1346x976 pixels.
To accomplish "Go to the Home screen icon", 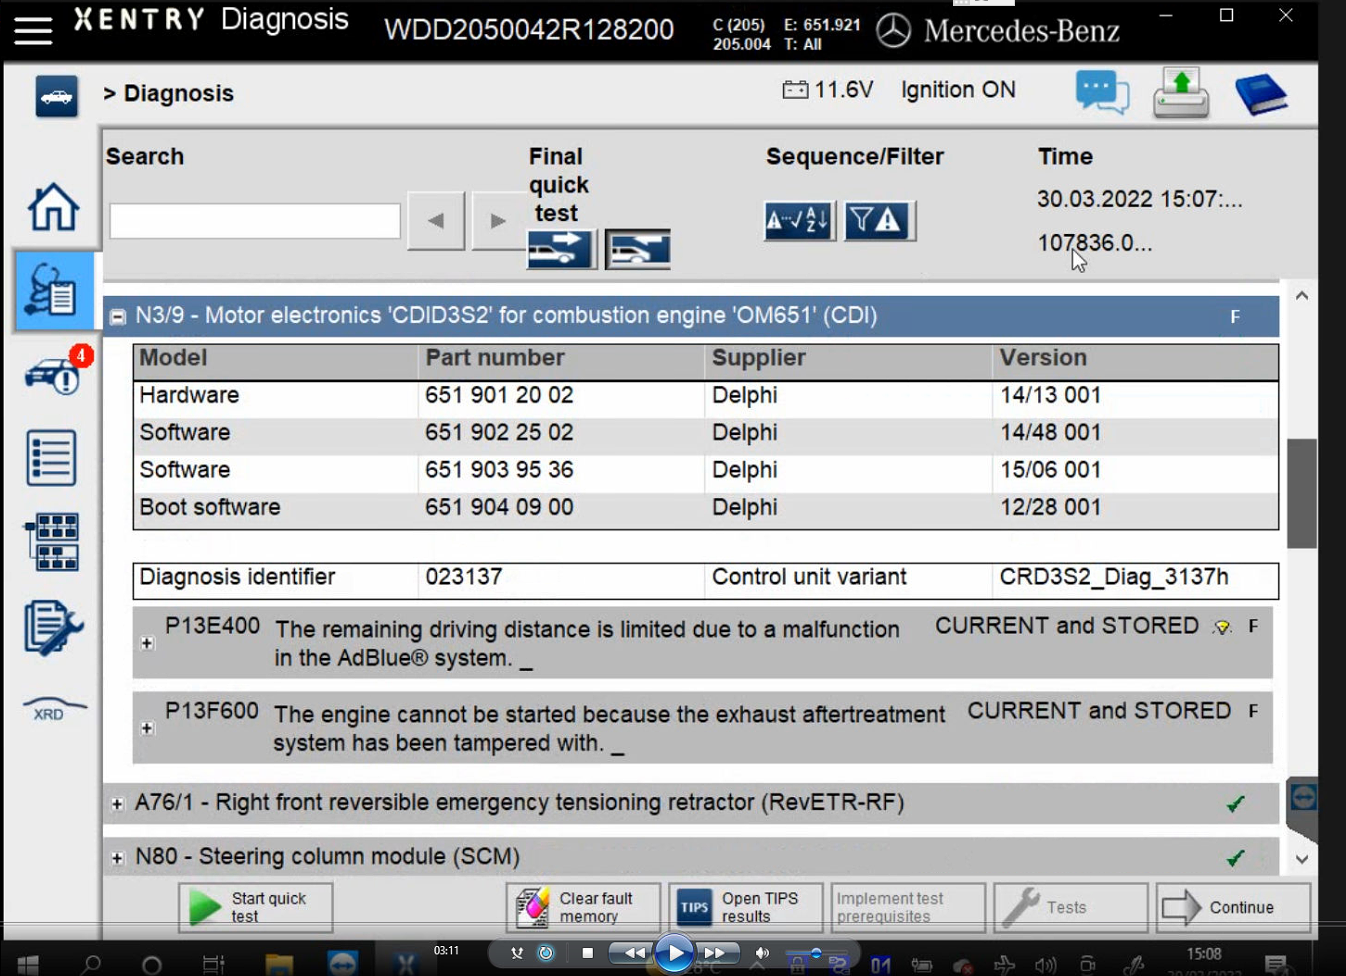I will [x=53, y=207].
